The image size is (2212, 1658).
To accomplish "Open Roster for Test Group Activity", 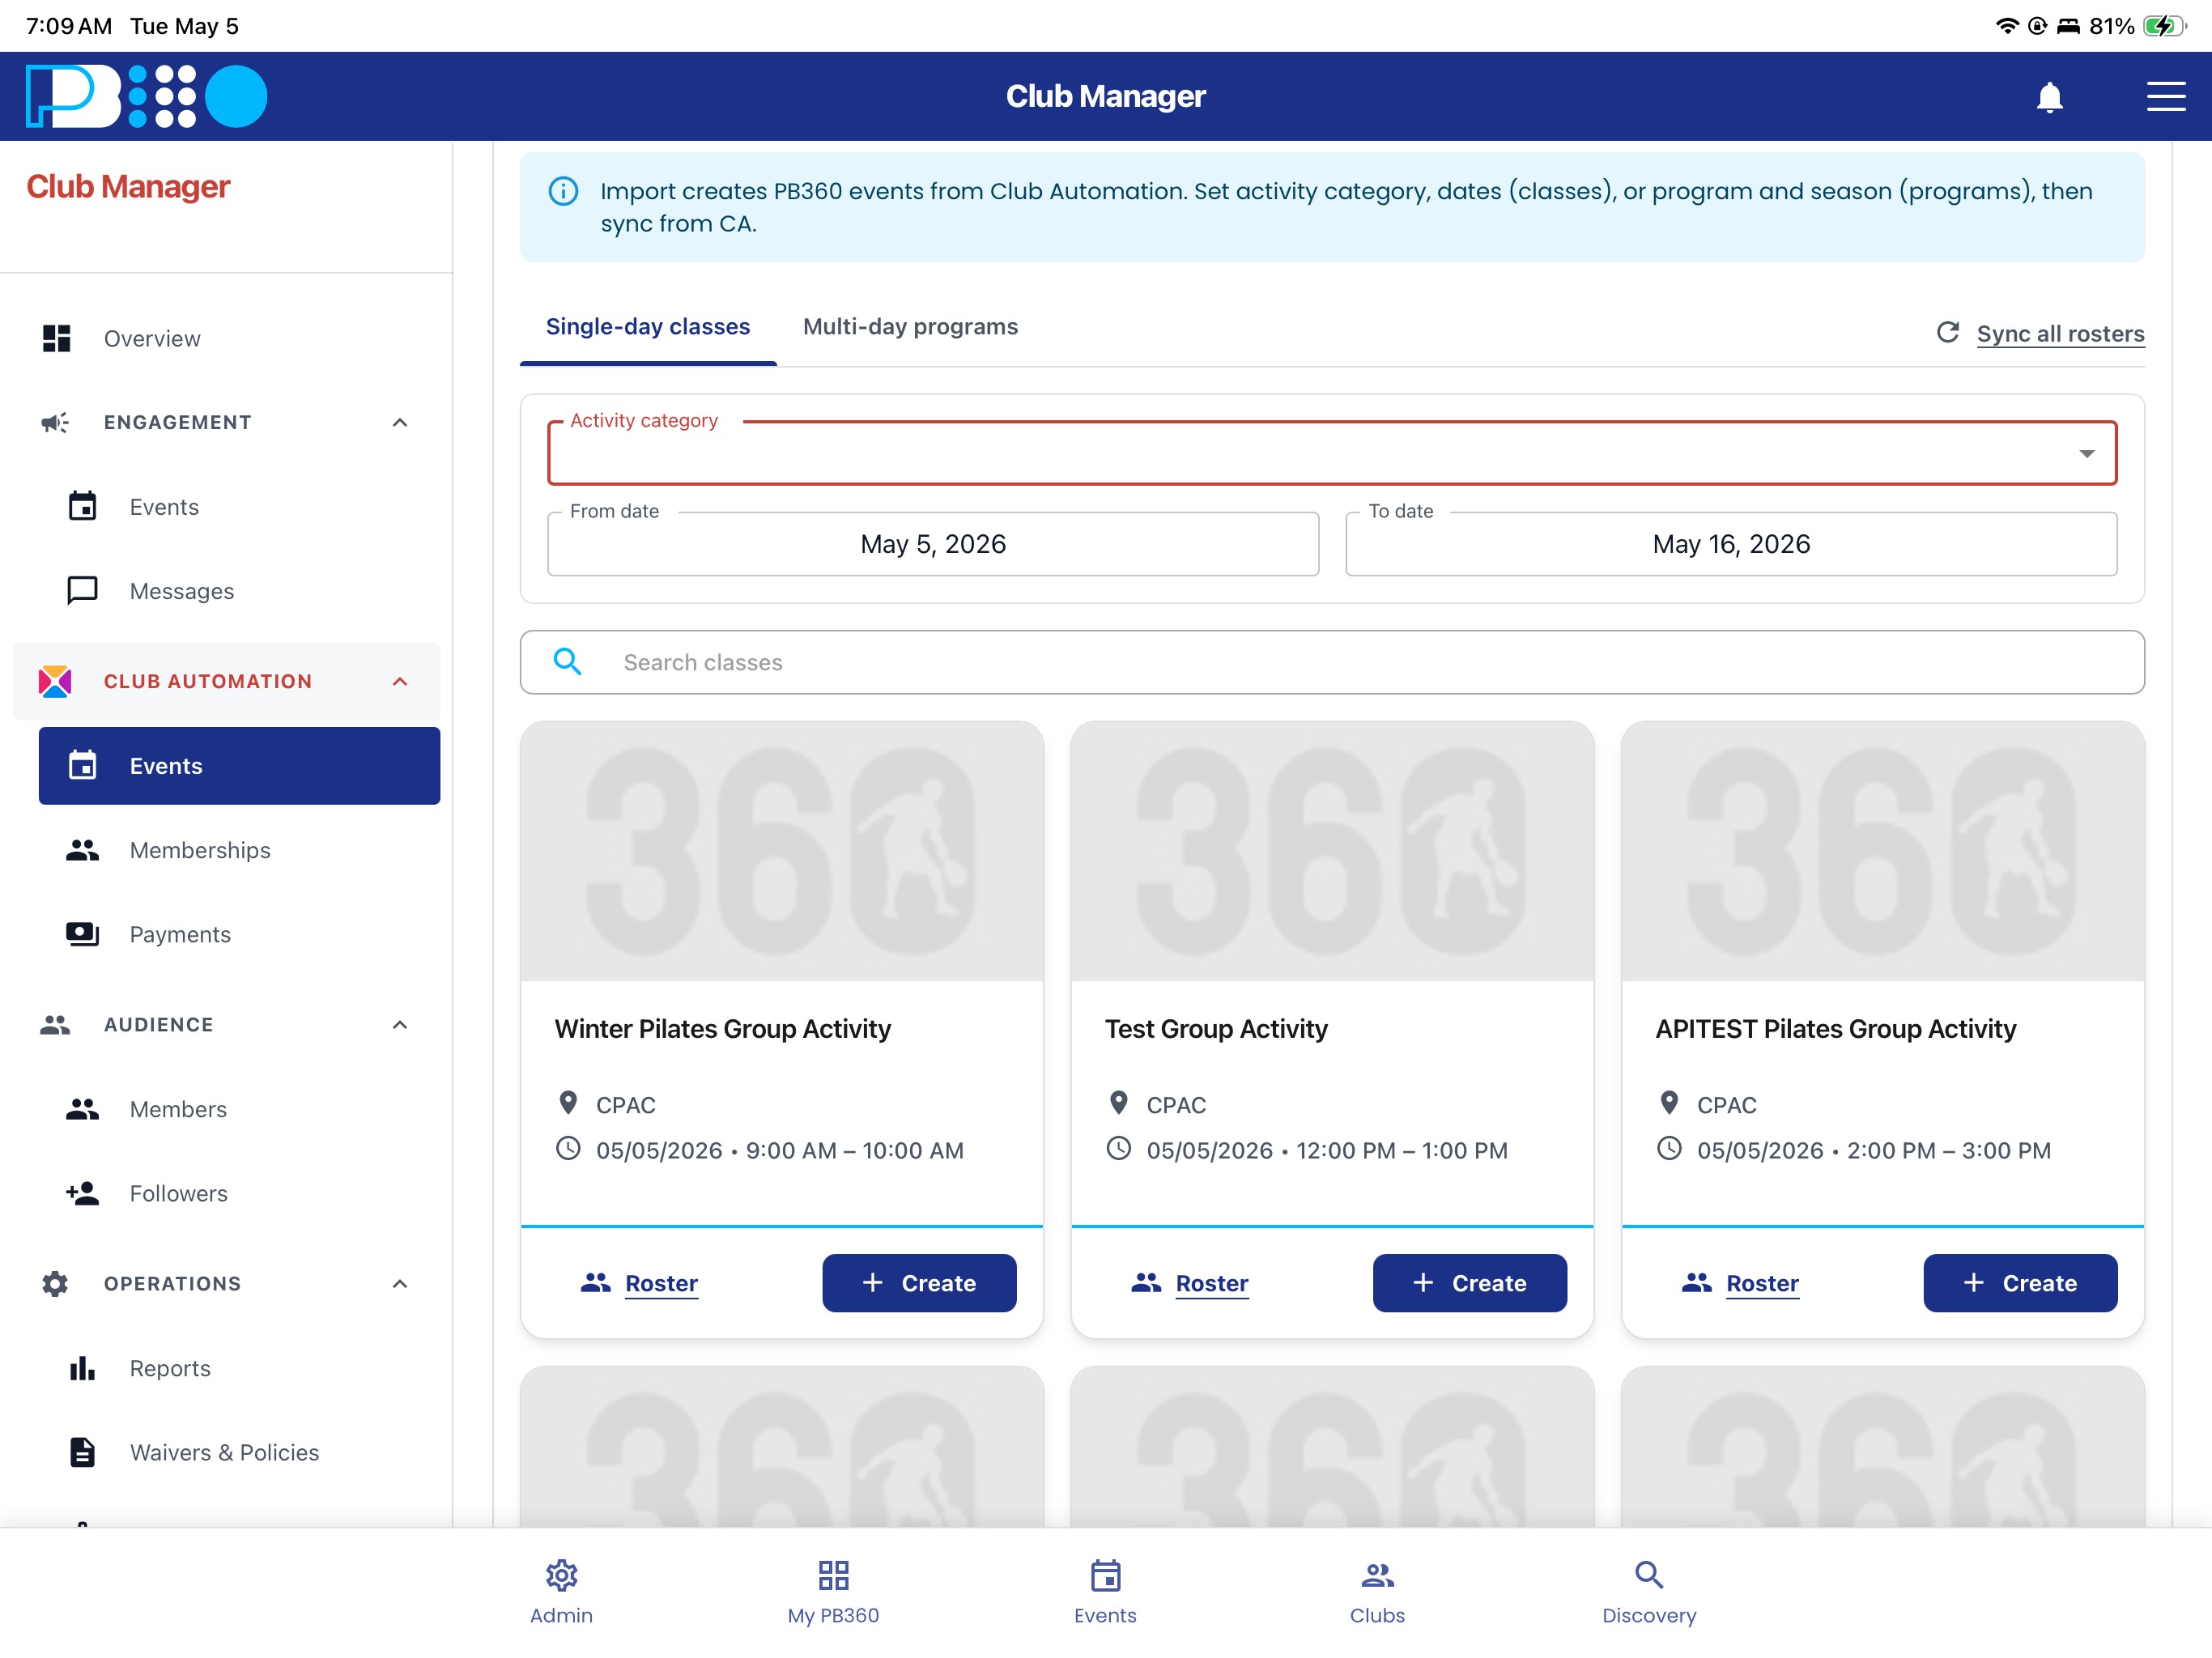I will point(1190,1283).
